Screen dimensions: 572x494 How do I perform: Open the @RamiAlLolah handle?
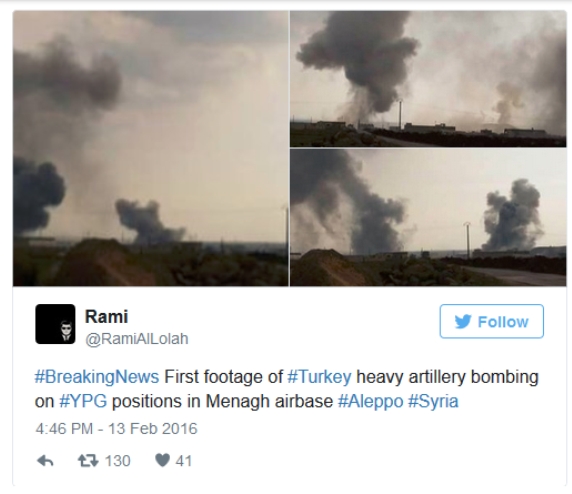[x=137, y=339]
